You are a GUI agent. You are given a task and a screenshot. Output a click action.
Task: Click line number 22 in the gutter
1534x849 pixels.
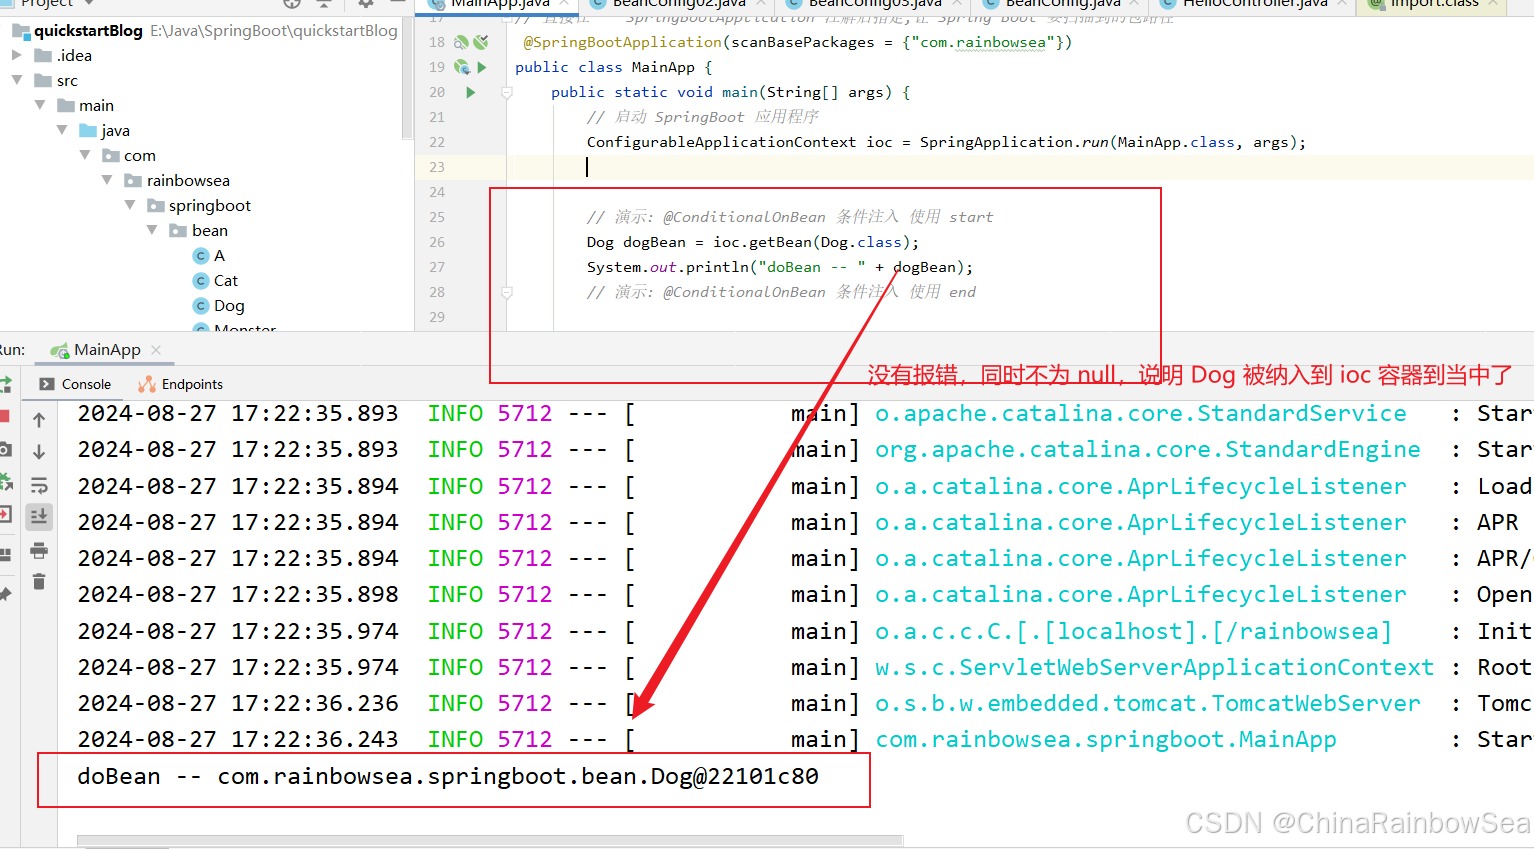pos(437,142)
